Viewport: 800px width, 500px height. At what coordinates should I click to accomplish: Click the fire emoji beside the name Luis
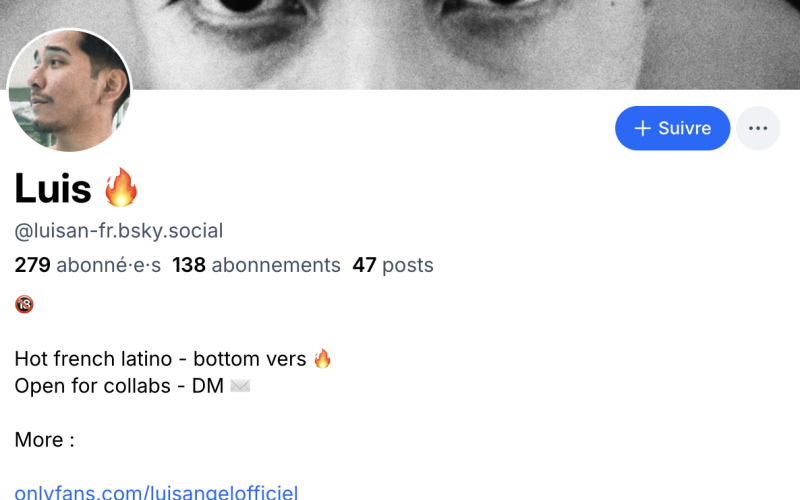coord(121,187)
